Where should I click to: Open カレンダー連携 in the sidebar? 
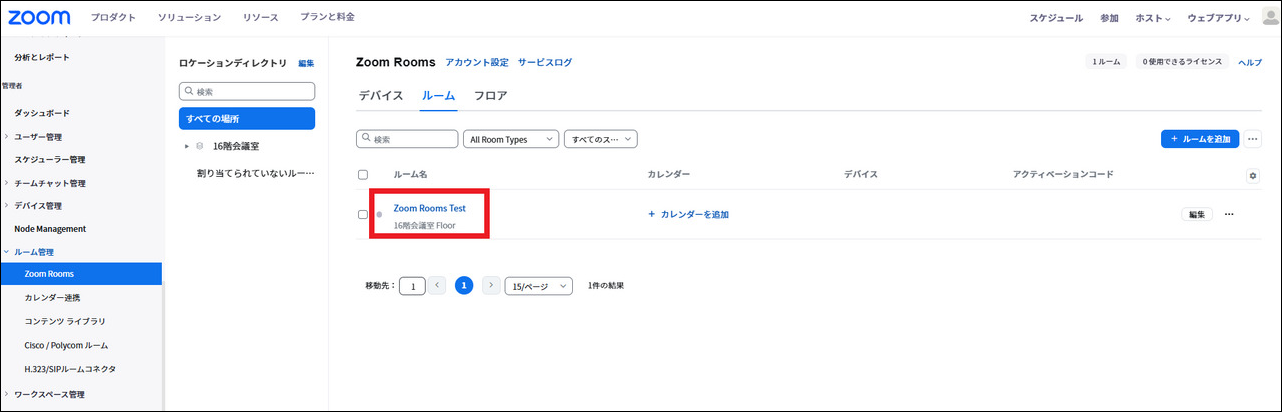[53, 298]
